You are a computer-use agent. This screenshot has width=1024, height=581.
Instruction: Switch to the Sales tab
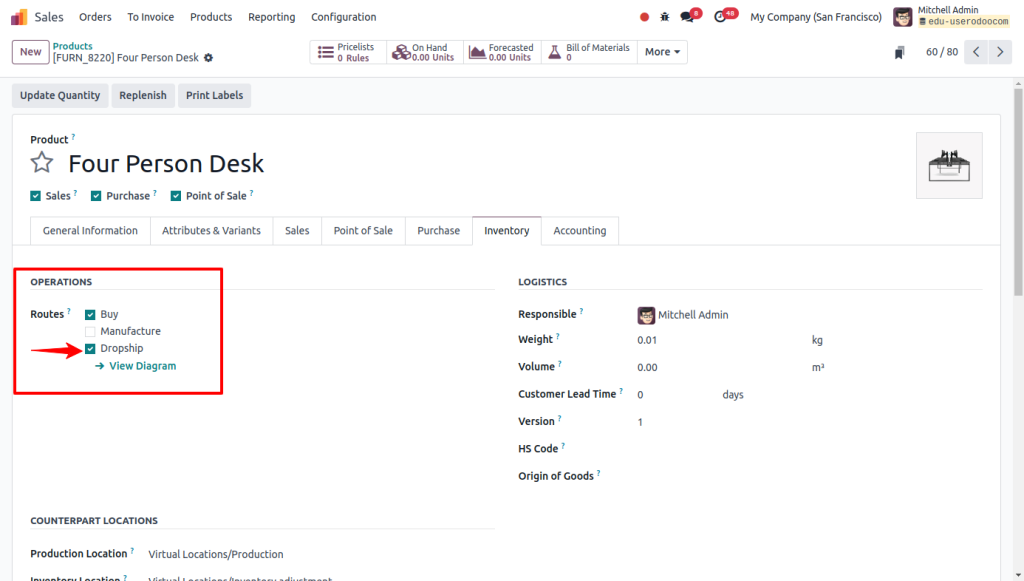click(x=297, y=230)
